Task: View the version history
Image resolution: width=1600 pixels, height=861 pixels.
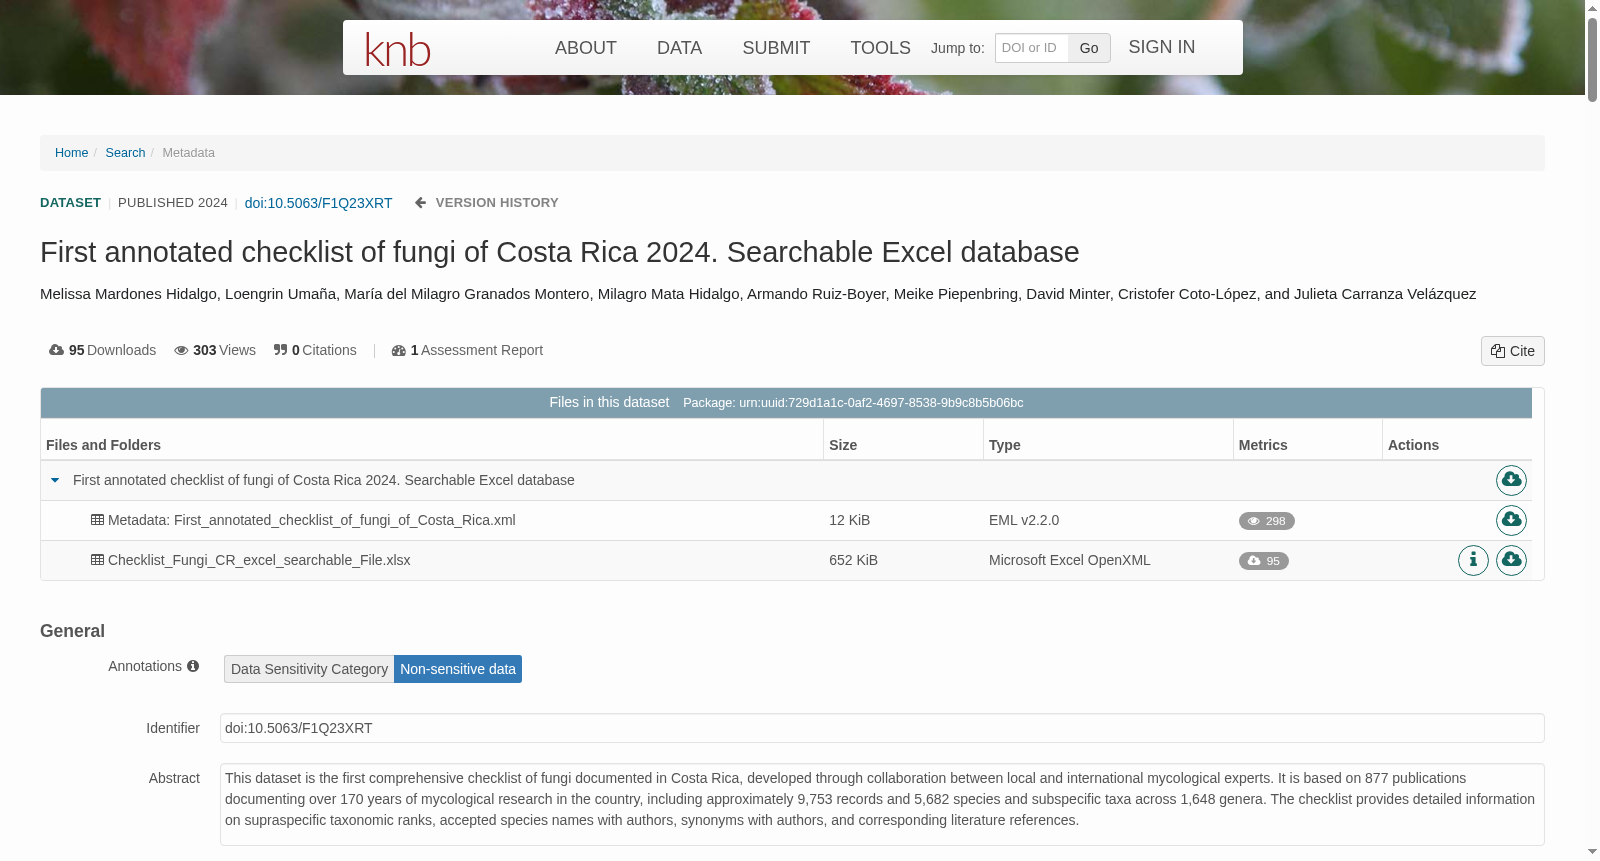Action: pyautogui.click(x=487, y=203)
